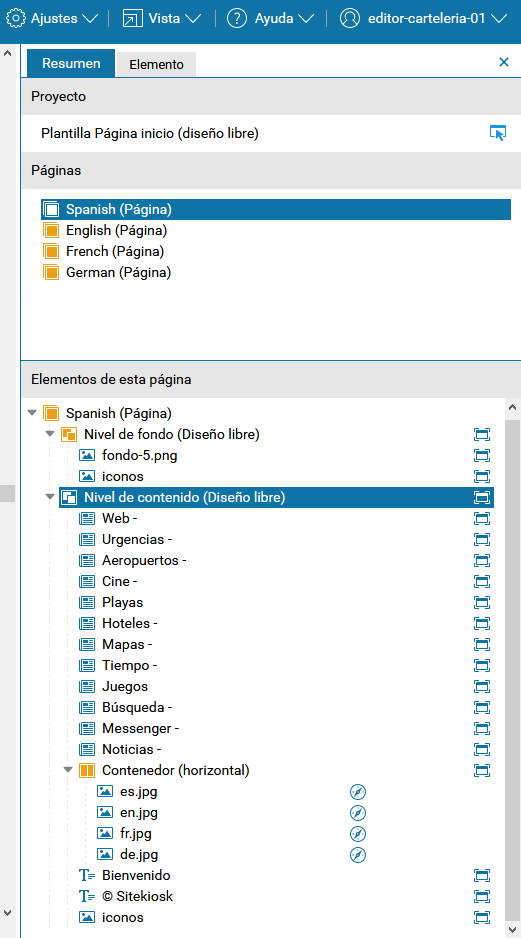This screenshot has height=938, width=521.
Task: Click the frame icon on Urgencias row
Action: 482,540
